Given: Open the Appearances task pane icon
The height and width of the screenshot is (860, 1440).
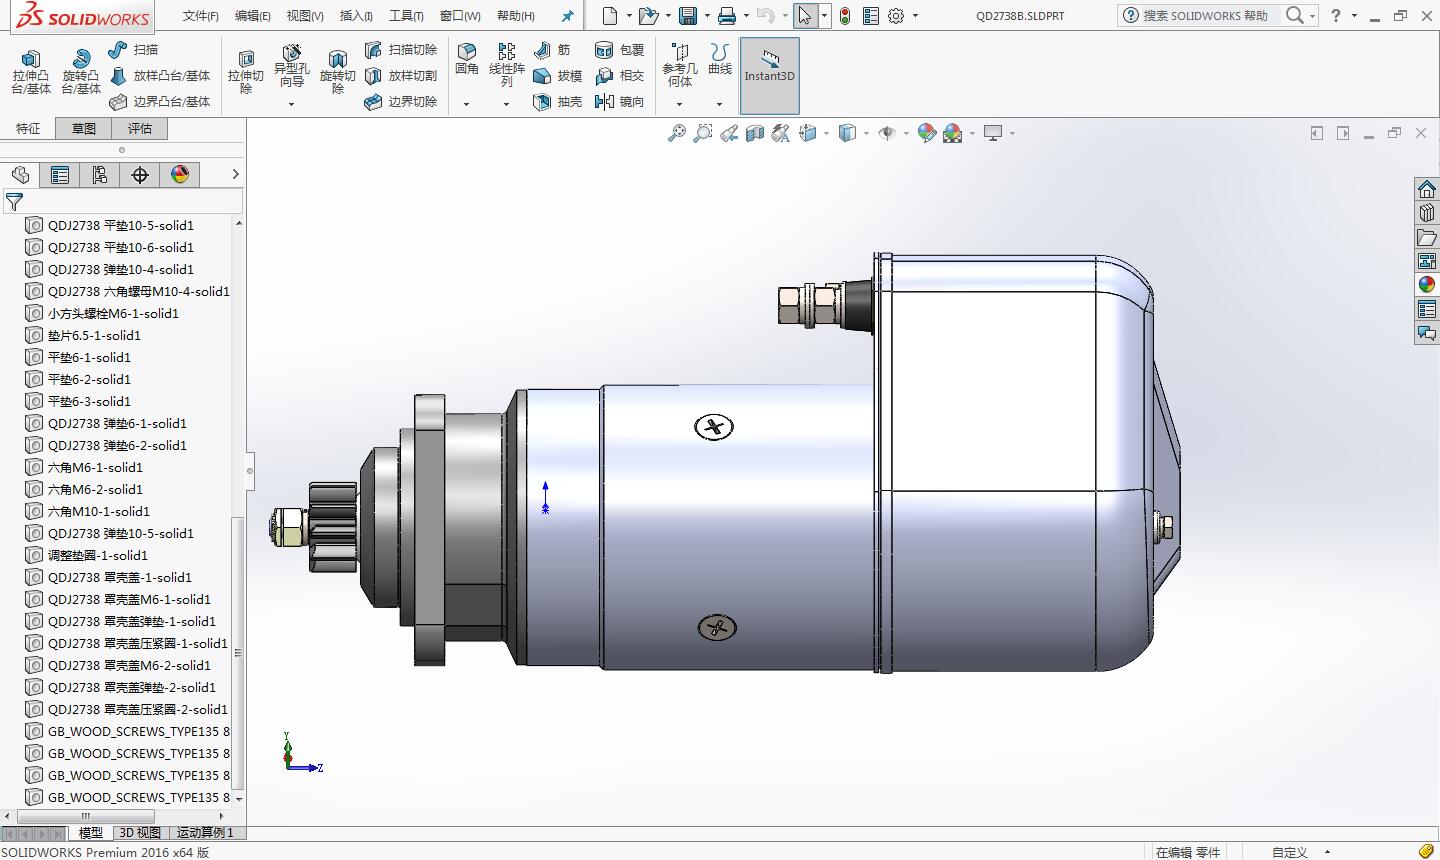Looking at the screenshot, I should point(1427,285).
